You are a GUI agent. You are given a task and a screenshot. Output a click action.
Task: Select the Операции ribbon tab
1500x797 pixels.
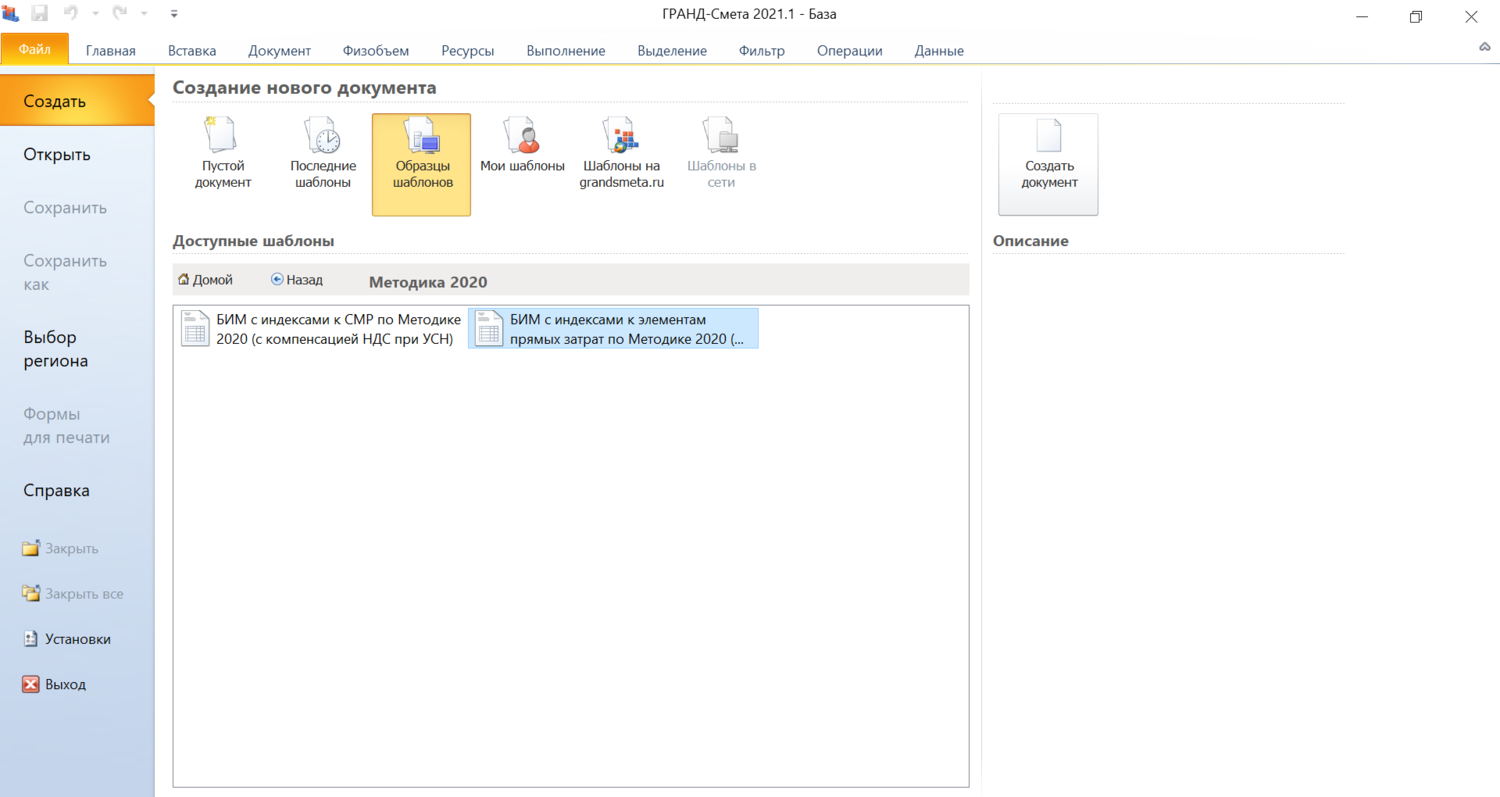[x=850, y=51]
